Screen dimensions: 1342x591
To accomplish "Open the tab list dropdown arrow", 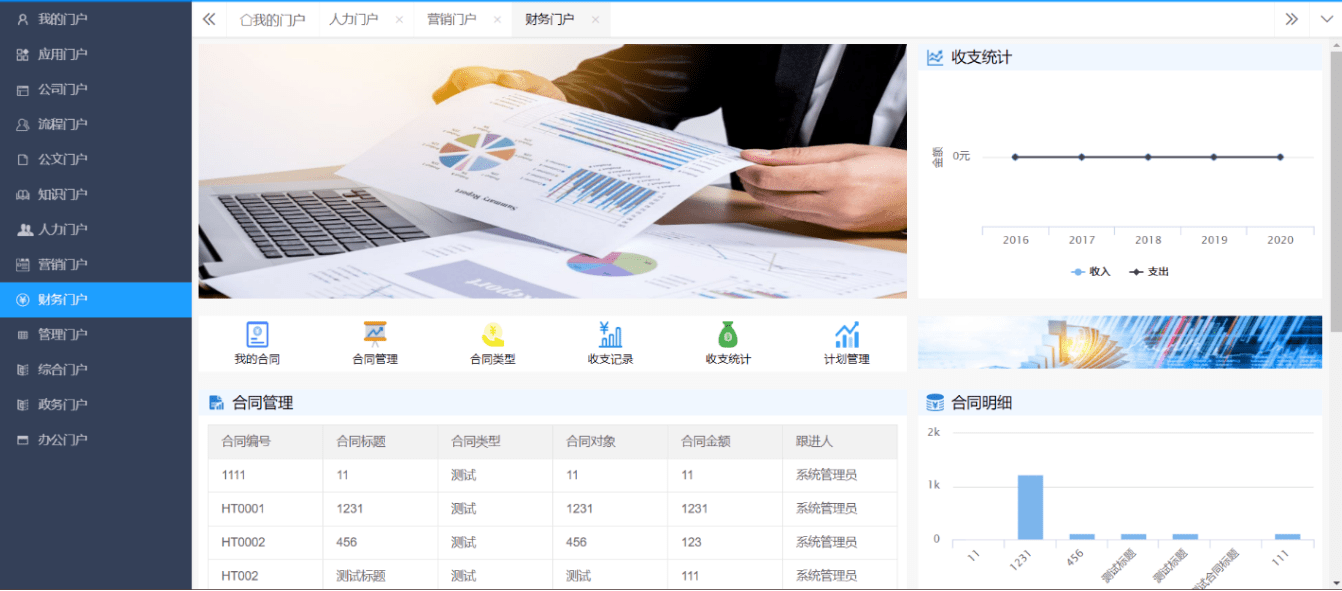I will [1326, 19].
